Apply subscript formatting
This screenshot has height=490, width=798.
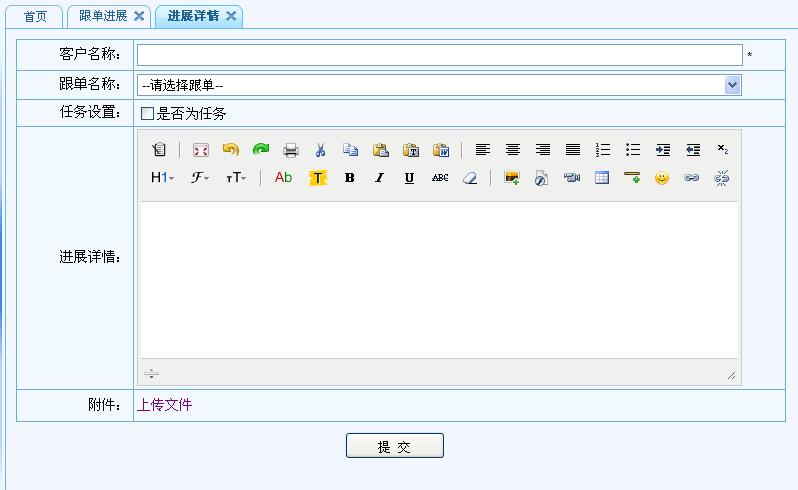click(723, 150)
